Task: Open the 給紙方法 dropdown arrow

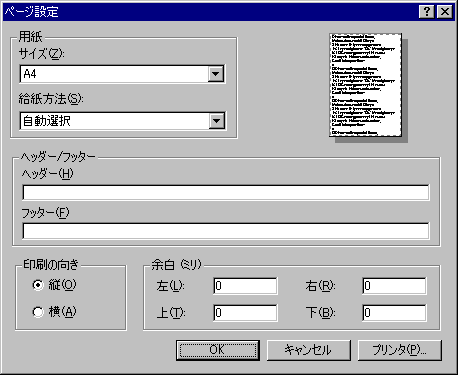Action: pyautogui.click(x=216, y=121)
